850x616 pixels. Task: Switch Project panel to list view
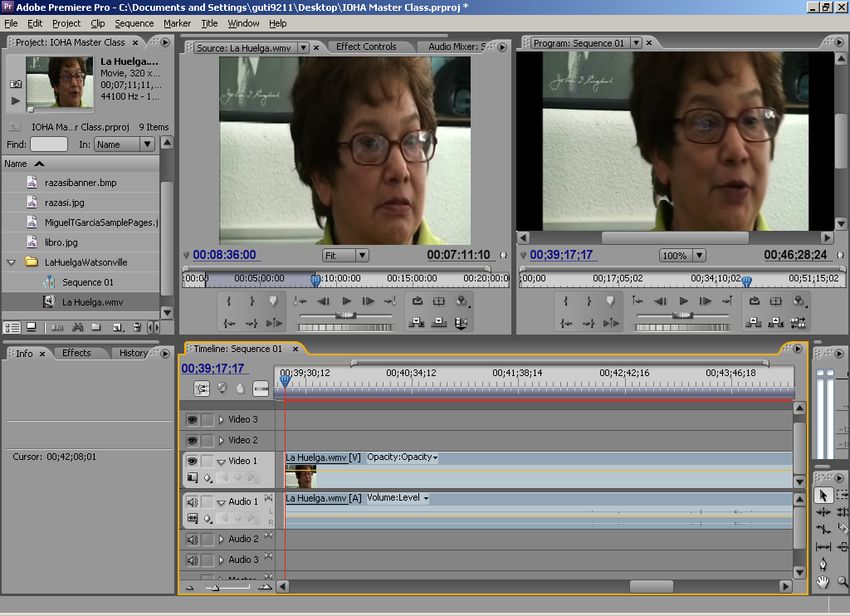[12, 328]
